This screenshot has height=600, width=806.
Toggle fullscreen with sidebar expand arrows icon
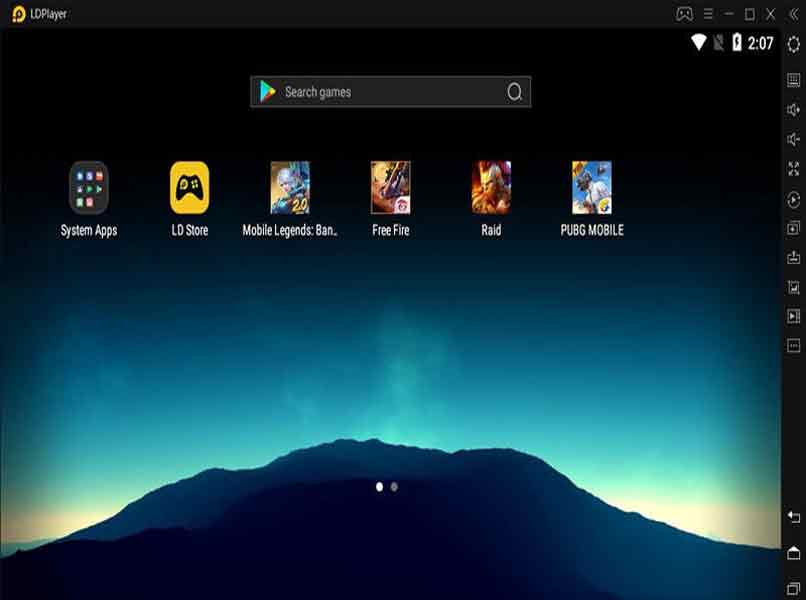(x=794, y=169)
